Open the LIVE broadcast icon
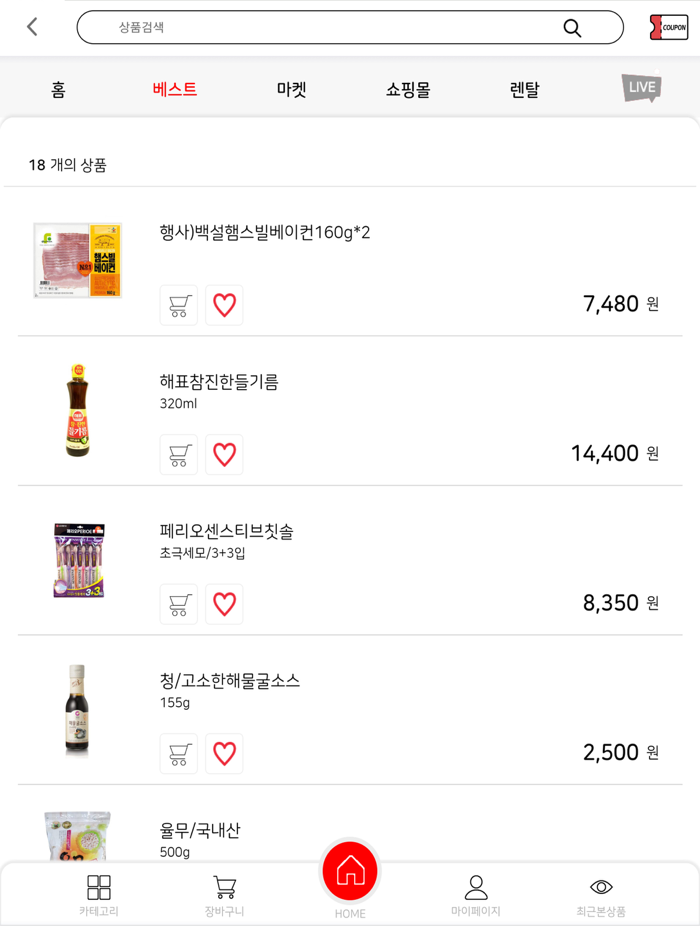The width and height of the screenshot is (700, 934). pyautogui.click(x=639, y=88)
